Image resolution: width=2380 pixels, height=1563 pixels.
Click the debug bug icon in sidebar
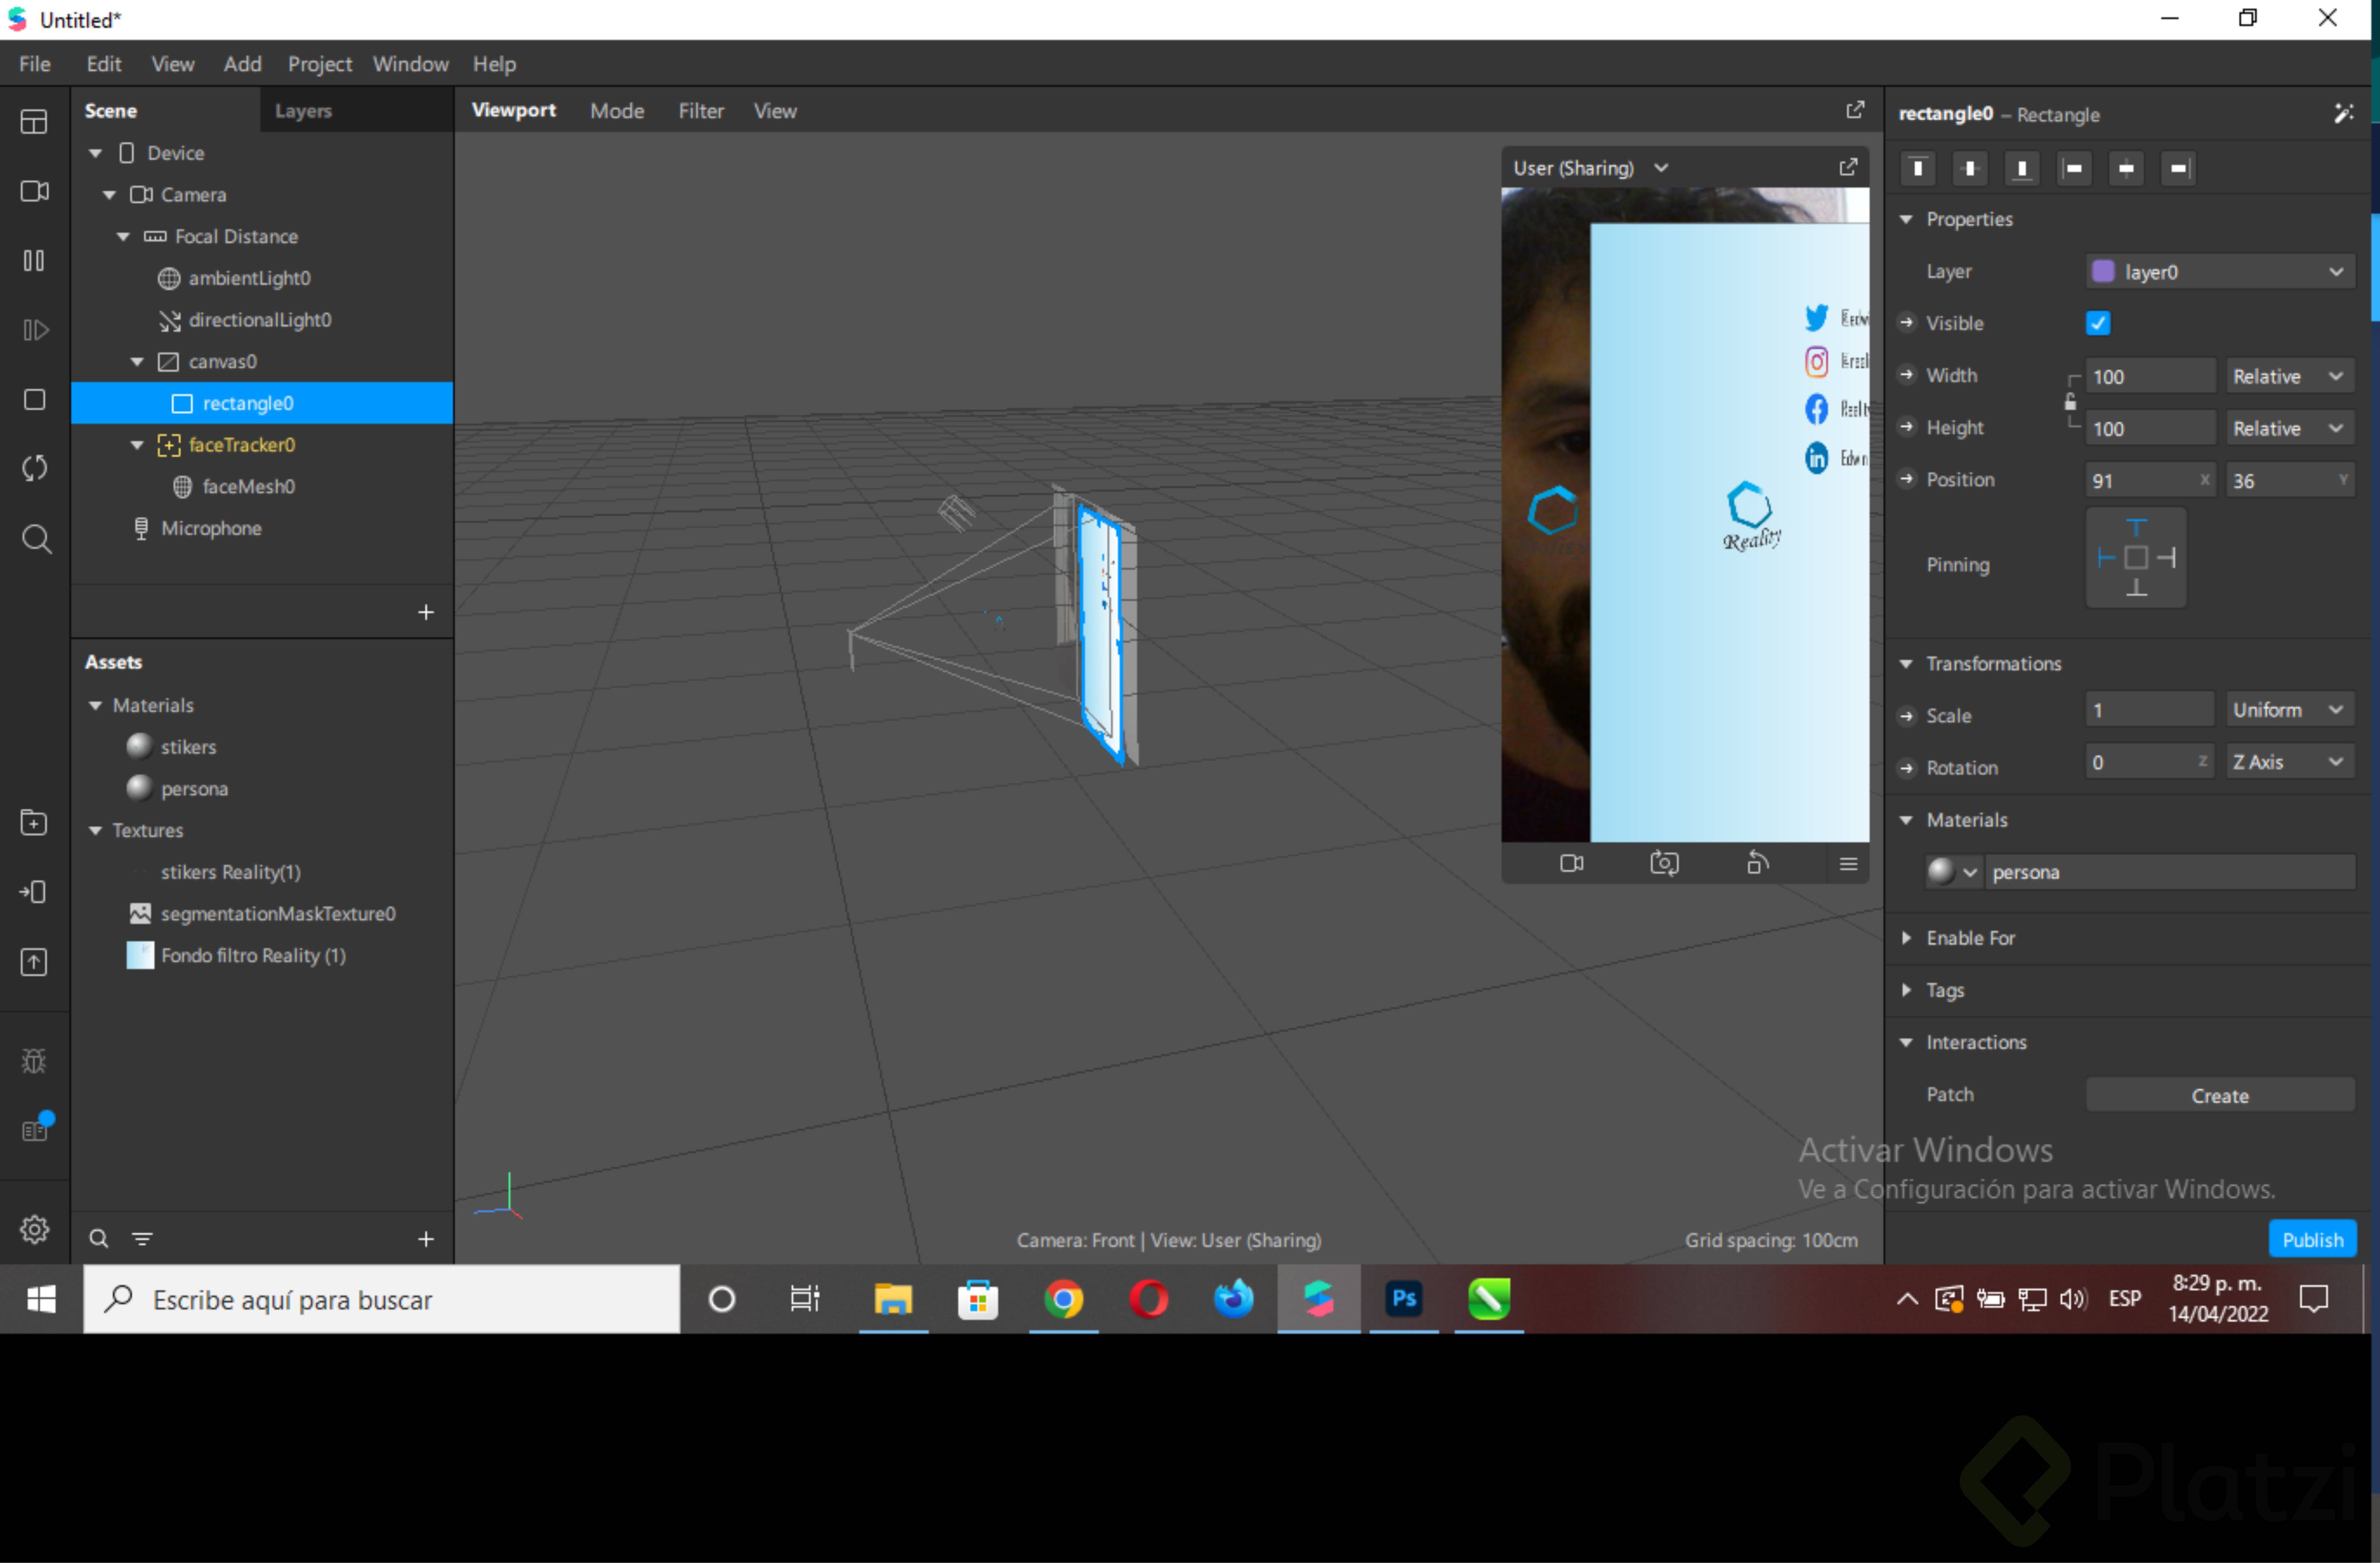tap(34, 1061)
